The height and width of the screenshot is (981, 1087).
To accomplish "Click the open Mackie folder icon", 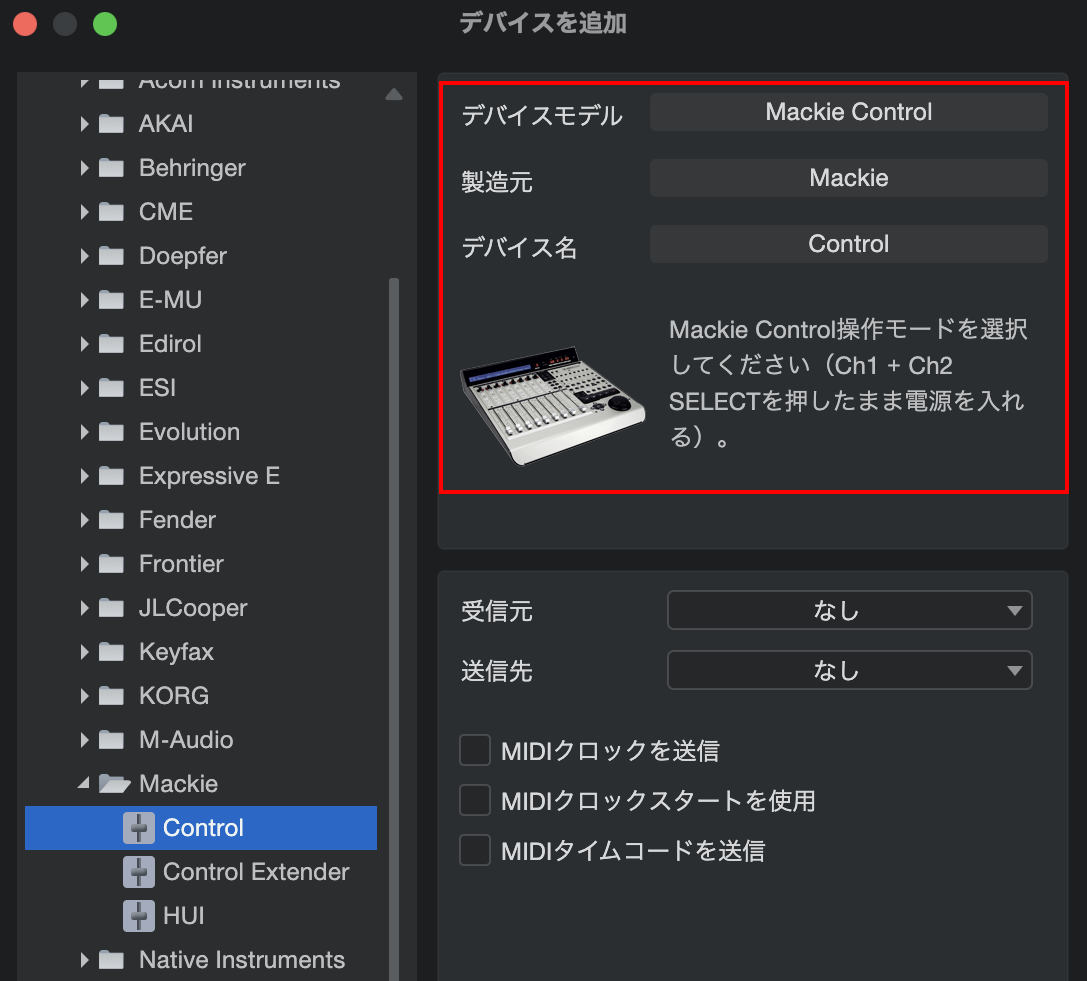I will 114,783.
